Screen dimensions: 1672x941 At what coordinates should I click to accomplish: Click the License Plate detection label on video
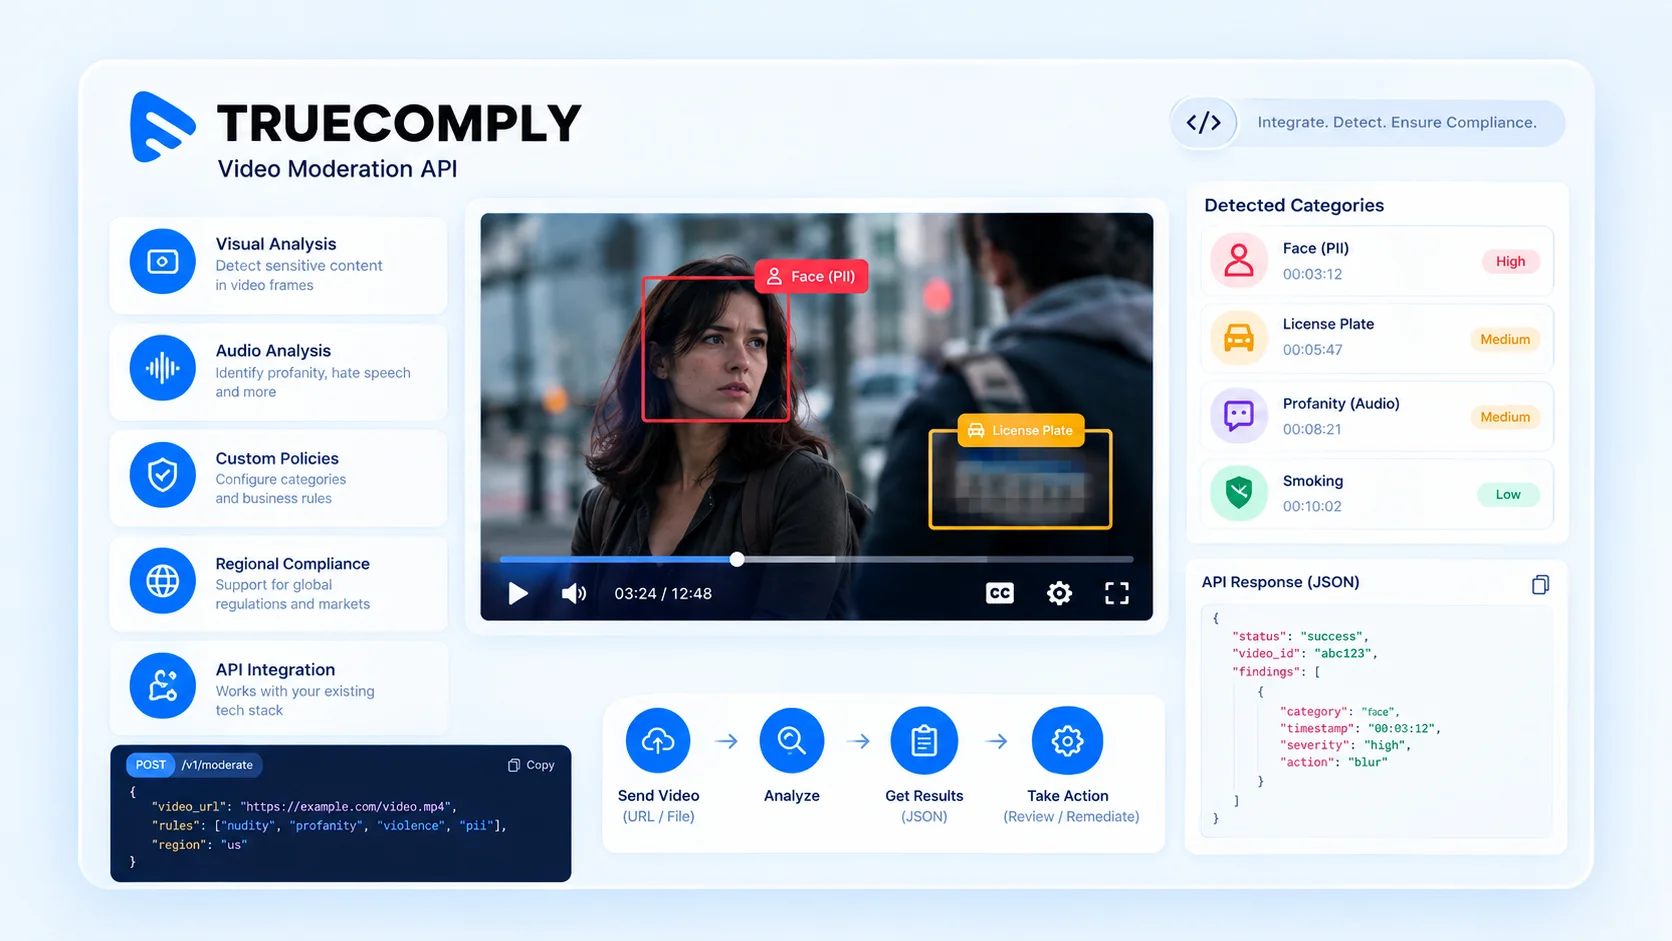[x=1021, y=430]
